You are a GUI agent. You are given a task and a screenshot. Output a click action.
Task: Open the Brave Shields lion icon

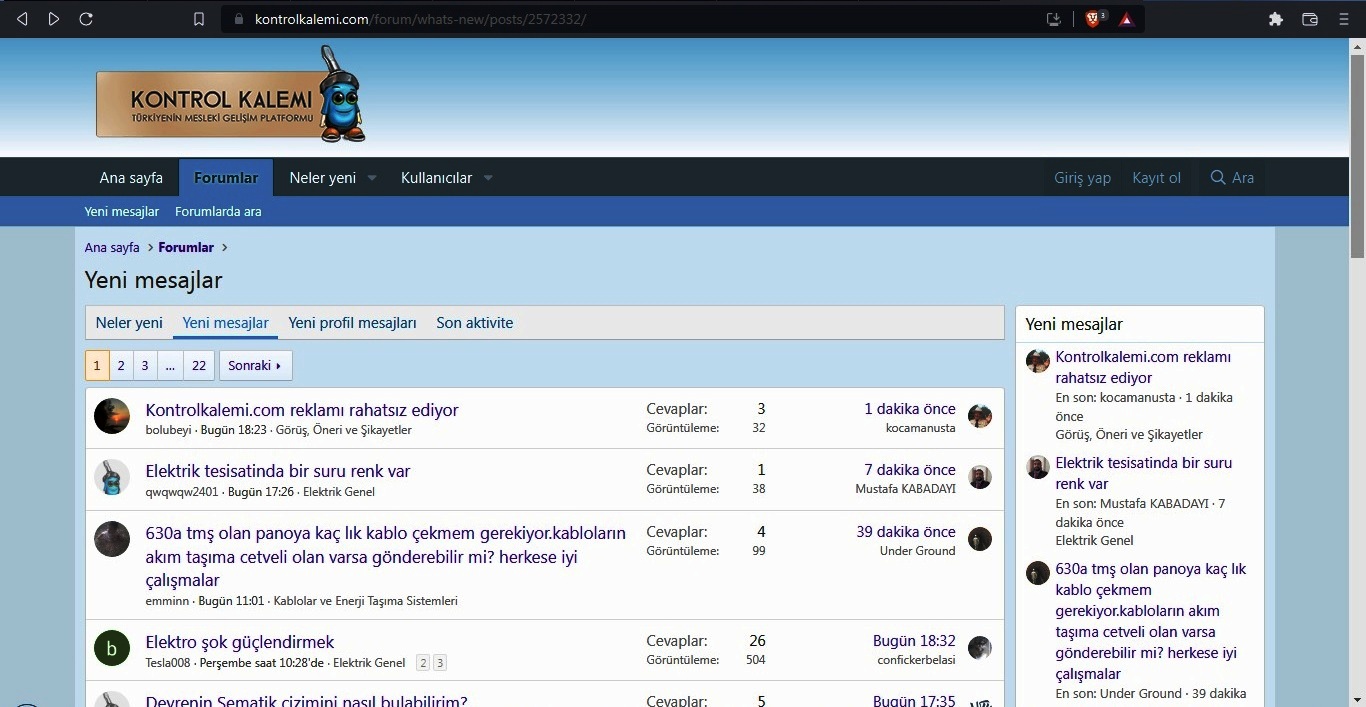[x=1092, y=19]
